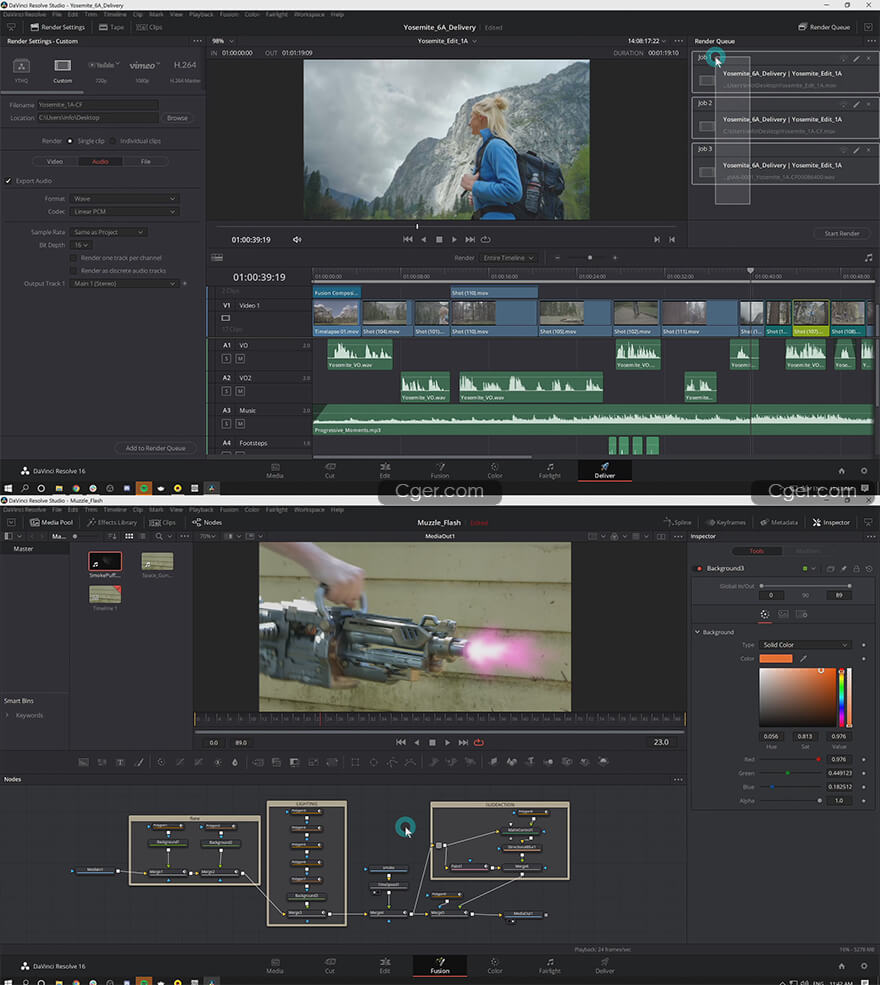
Task: Pick a color with the Inspector eyedropper
Action: 803,658
